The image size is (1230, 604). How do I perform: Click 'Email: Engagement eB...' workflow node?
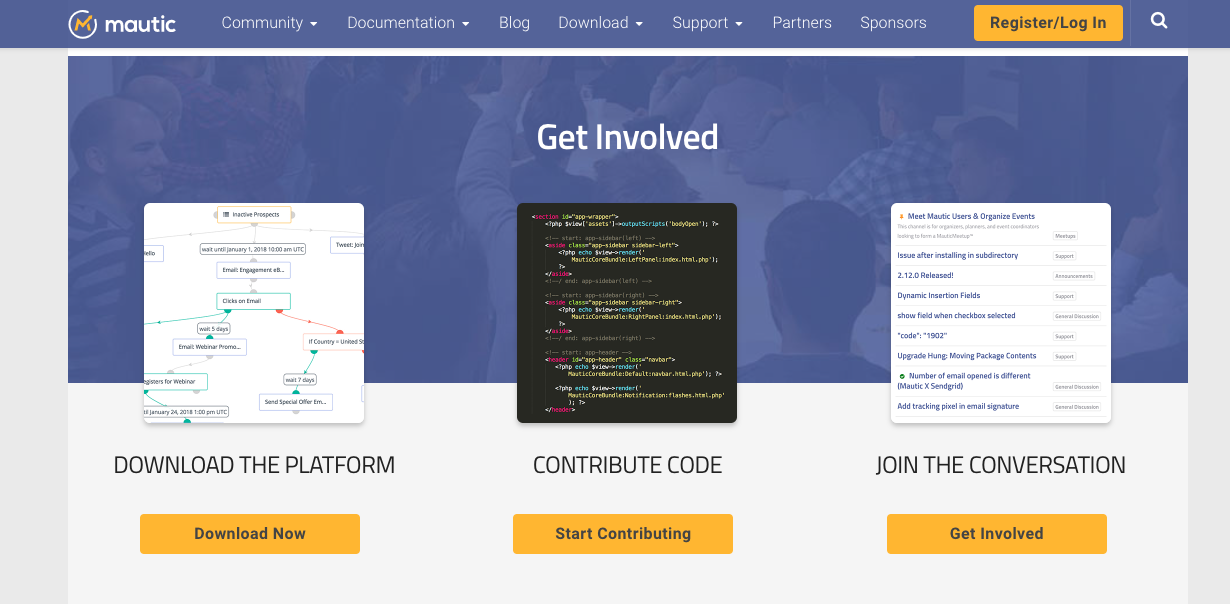click(254, 270)
